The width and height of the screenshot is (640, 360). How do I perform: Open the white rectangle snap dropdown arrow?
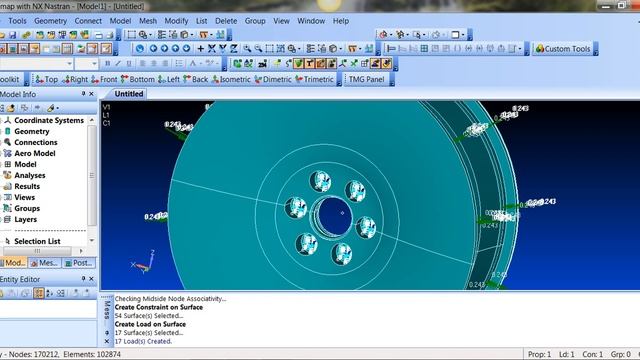(463, 35)
